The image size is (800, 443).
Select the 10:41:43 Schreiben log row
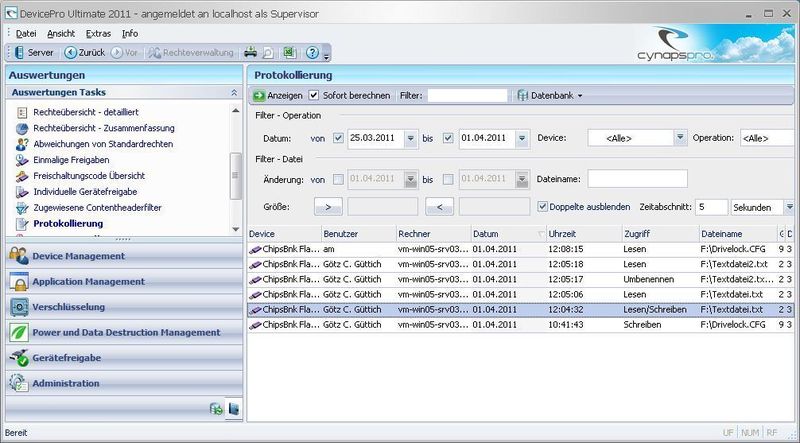coord(520,325)
